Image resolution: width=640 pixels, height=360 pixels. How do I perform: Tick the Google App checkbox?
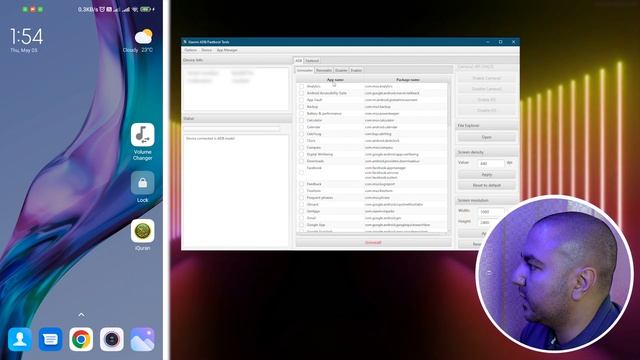tap(301, 225)
